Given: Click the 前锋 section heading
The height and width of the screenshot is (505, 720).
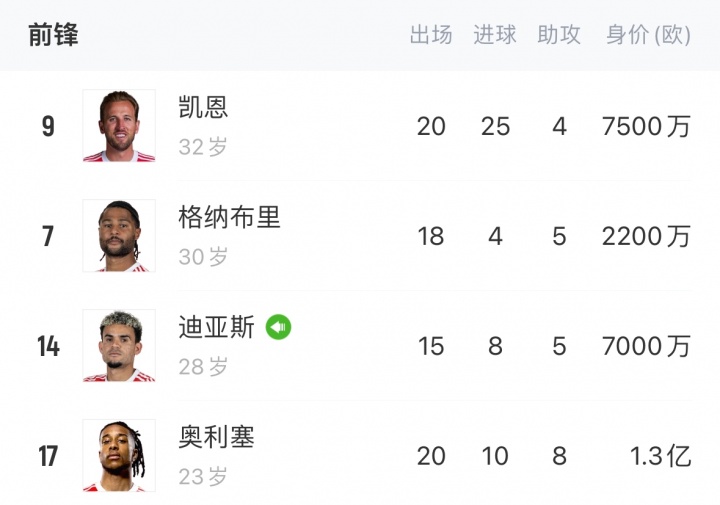Looking at the screenshot, I should [x=53, y=35].
